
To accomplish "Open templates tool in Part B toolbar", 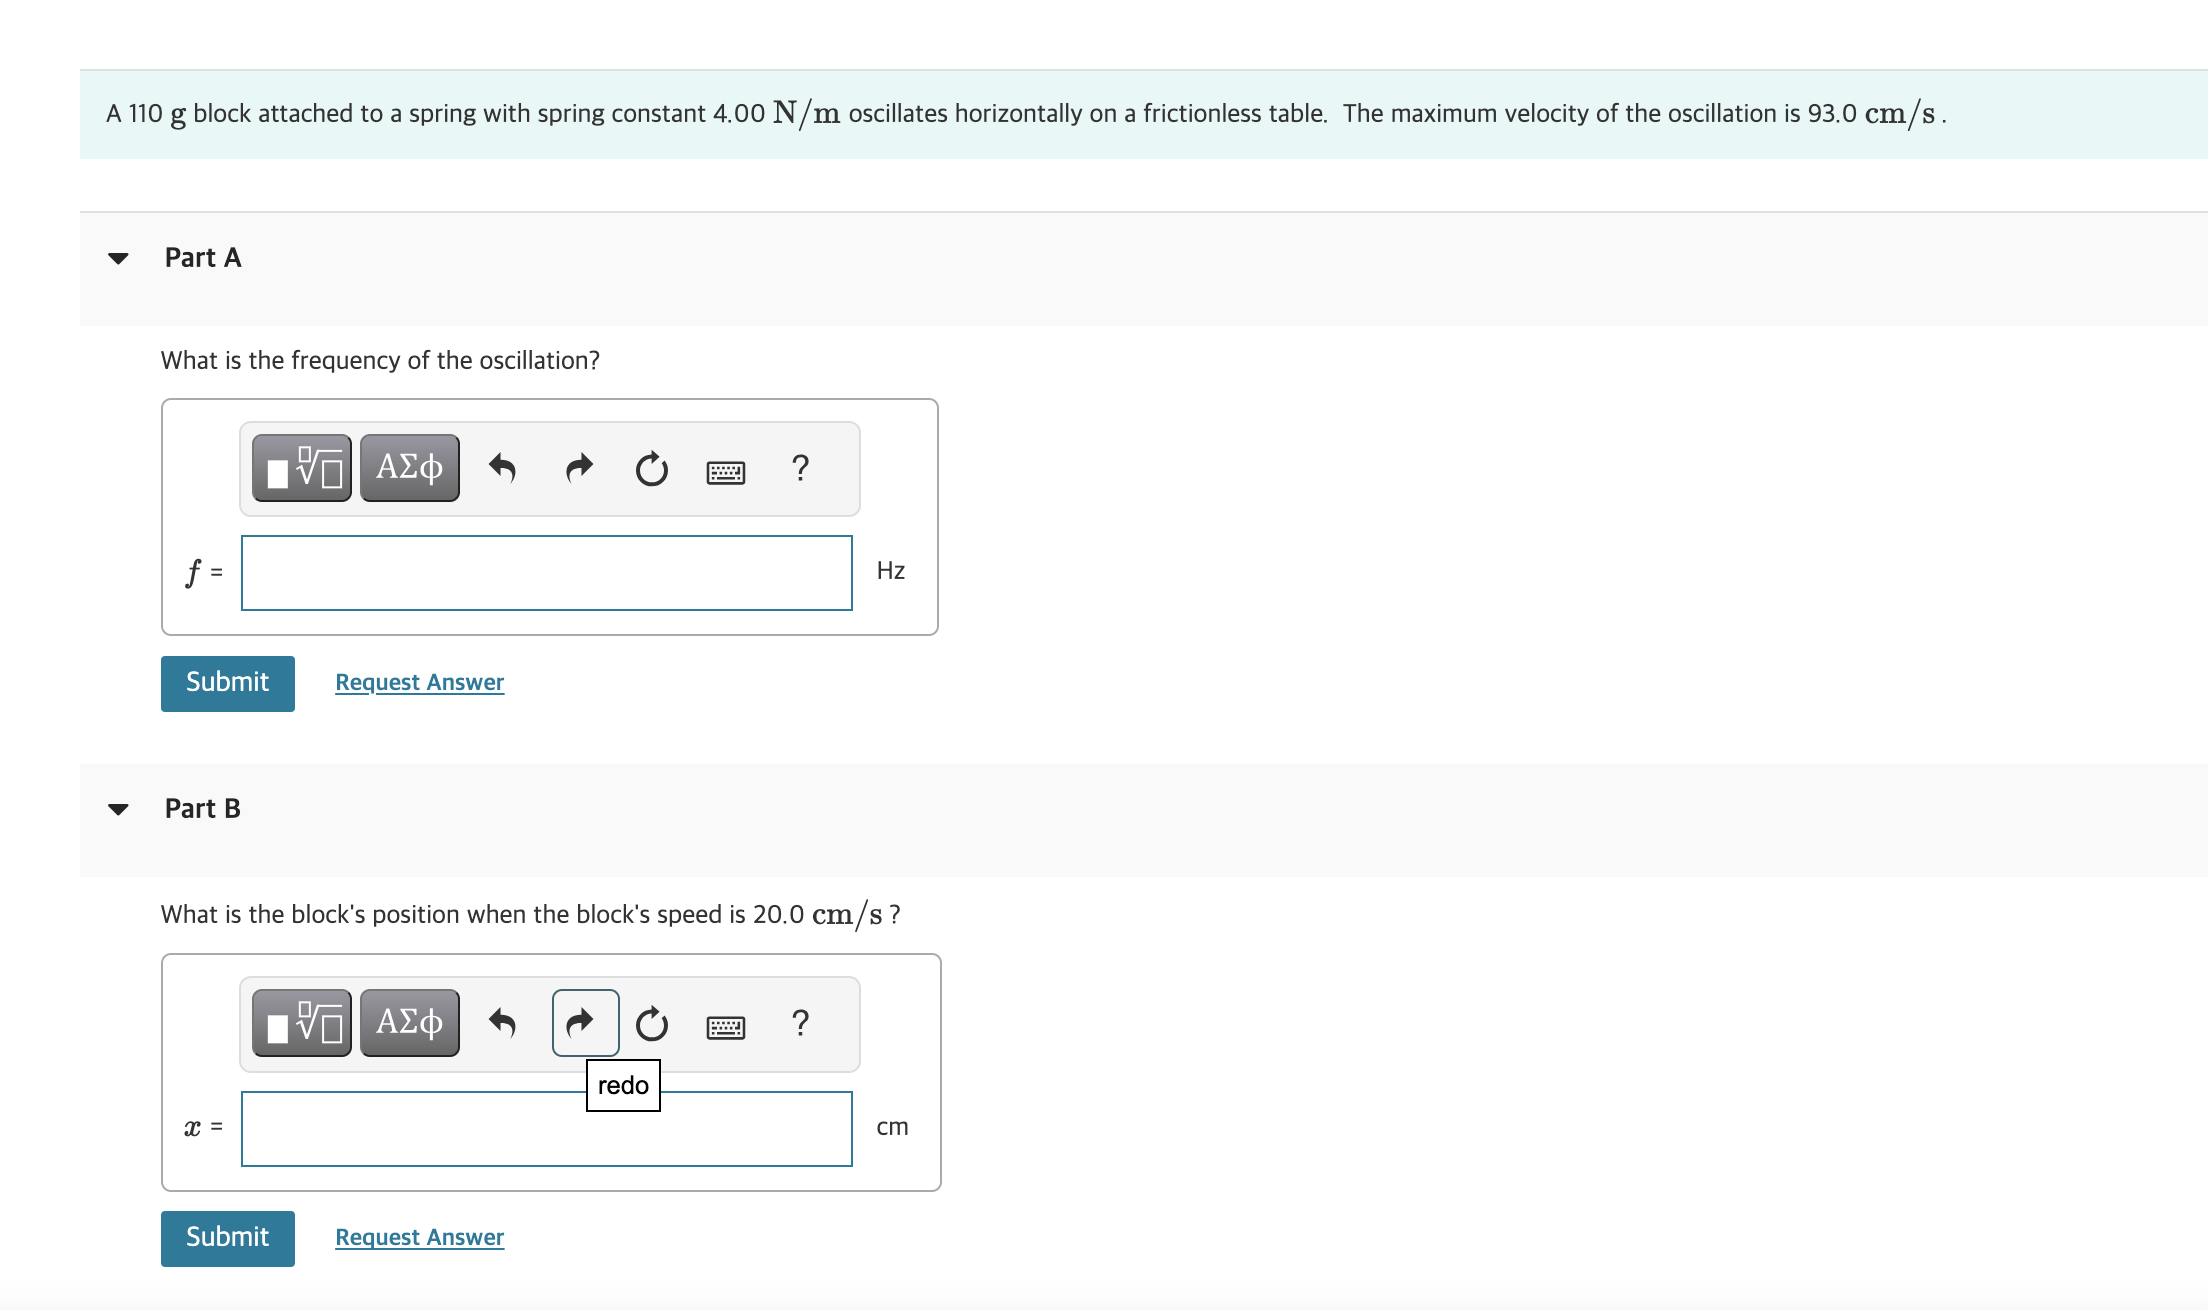I will [x=302, y=1023].
